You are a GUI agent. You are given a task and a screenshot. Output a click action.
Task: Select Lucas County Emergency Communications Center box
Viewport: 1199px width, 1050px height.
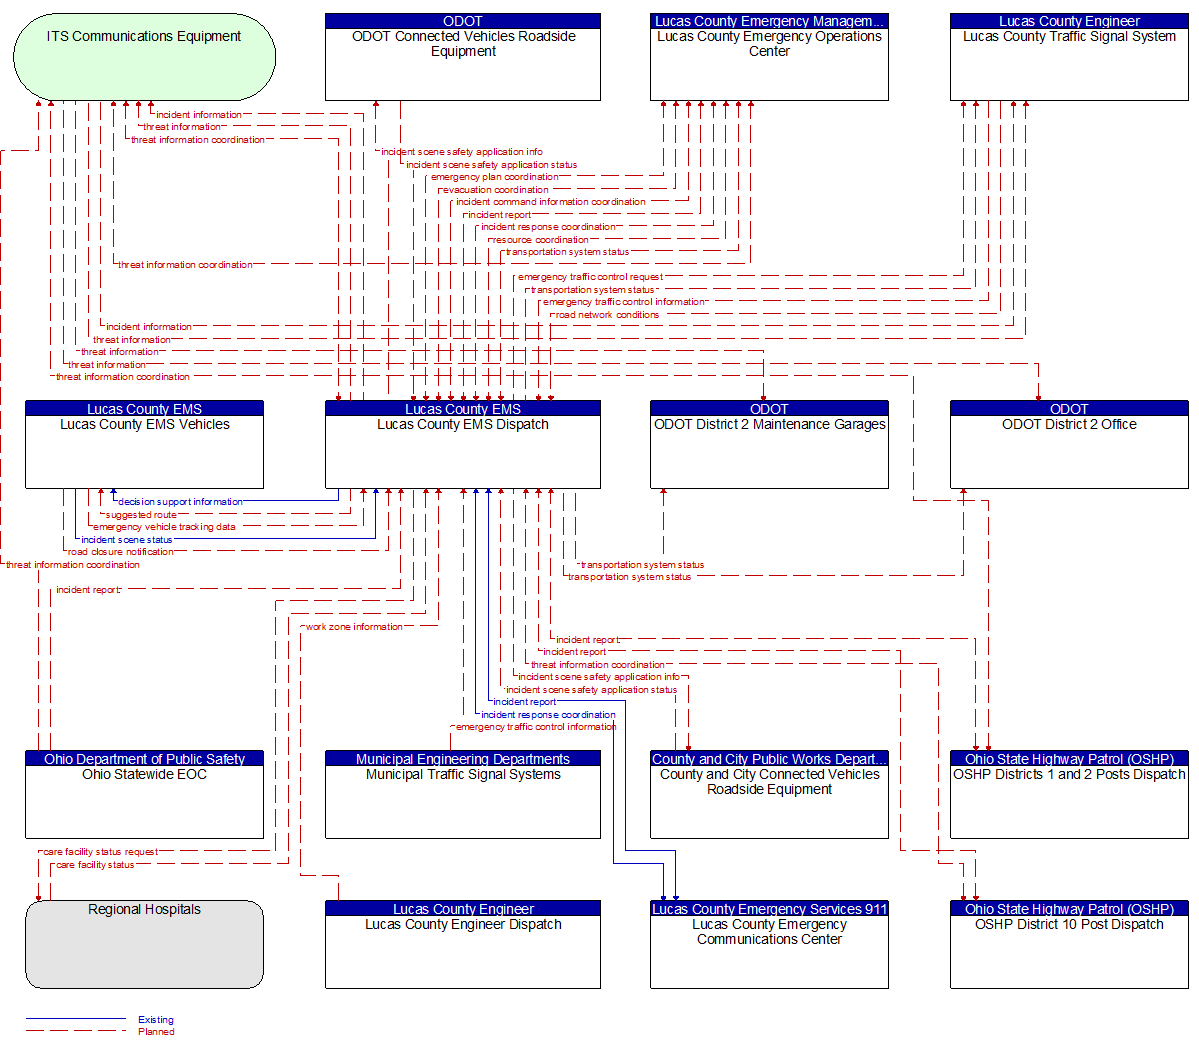(x=769, y=944)
